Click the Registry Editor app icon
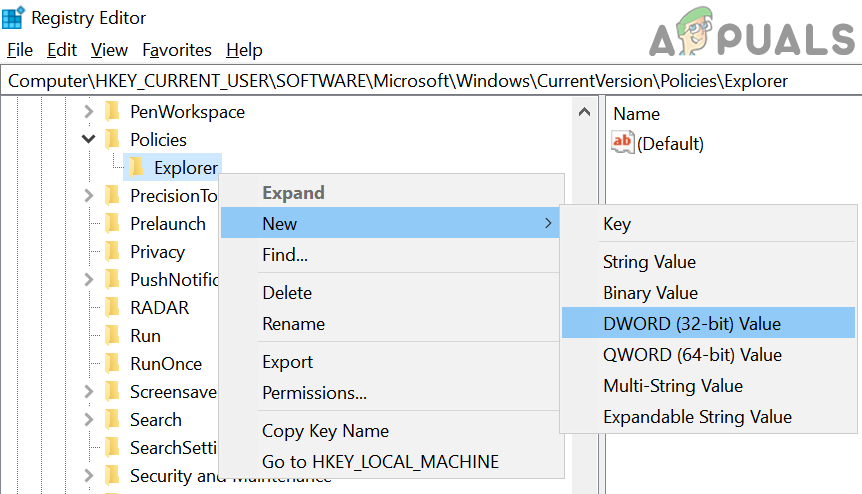The width and height of the screenshot is (862, 494). (x=13, y=17)
